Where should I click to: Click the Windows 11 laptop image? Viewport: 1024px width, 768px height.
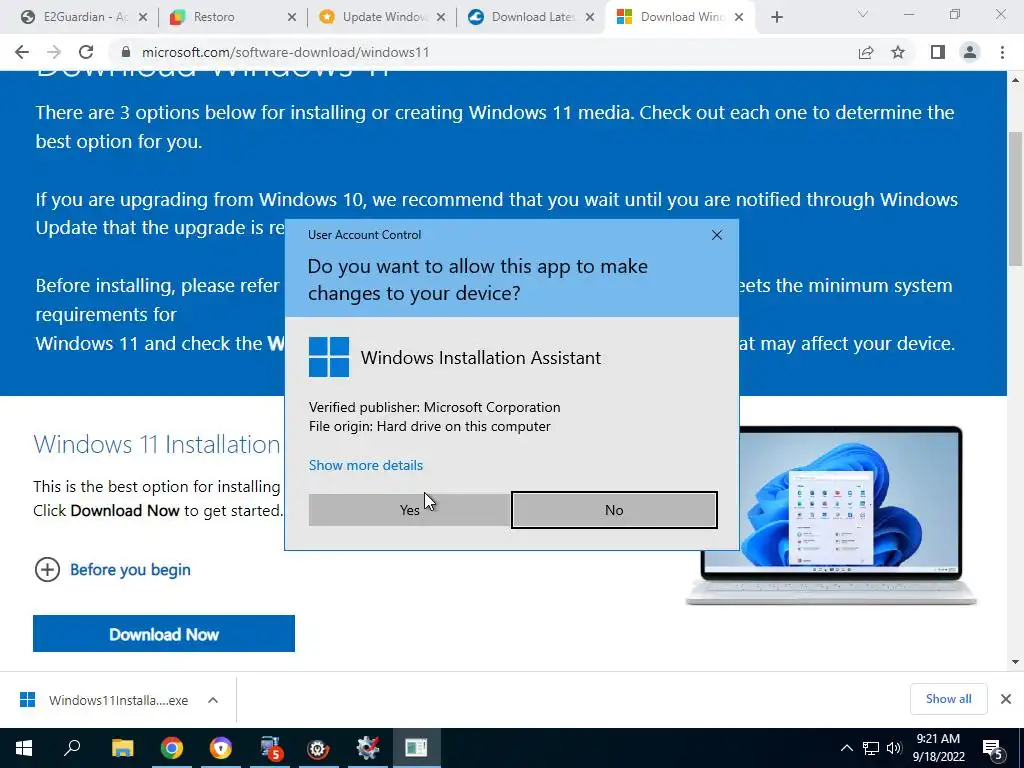(x=831, y=516)
